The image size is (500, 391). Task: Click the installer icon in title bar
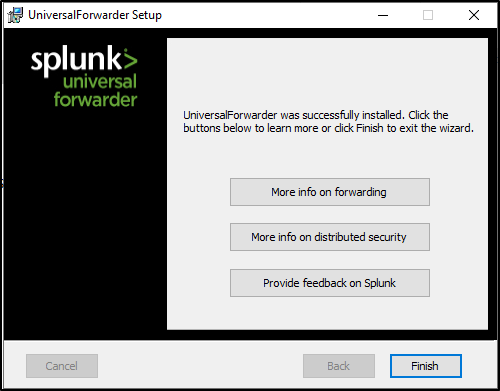[x=15, y=15]
